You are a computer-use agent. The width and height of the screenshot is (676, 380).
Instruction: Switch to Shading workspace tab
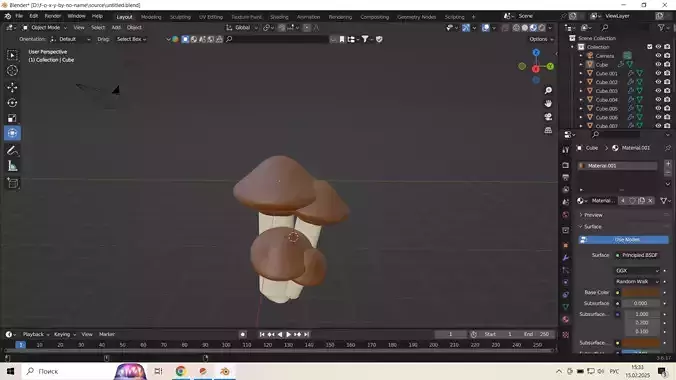pyautogui.click(x=279, y=17)
